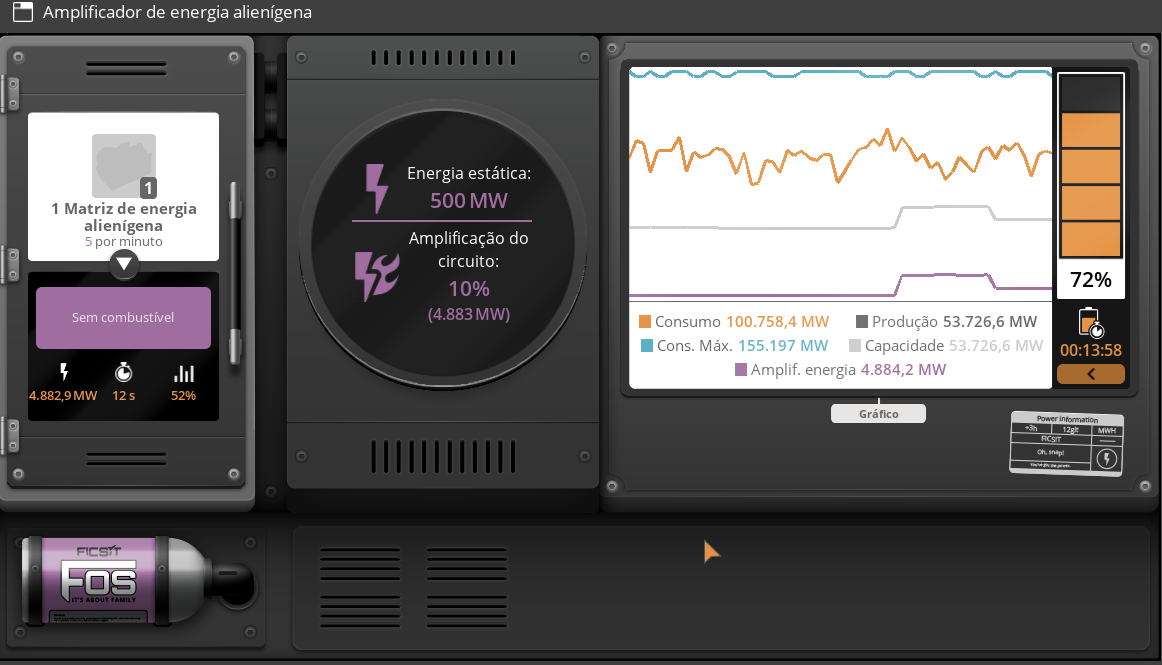Screen dimensions: 1162x665
Task: Click the Sem combustível purple status bar
Action: pyautogui.click(x=123, y=317)
